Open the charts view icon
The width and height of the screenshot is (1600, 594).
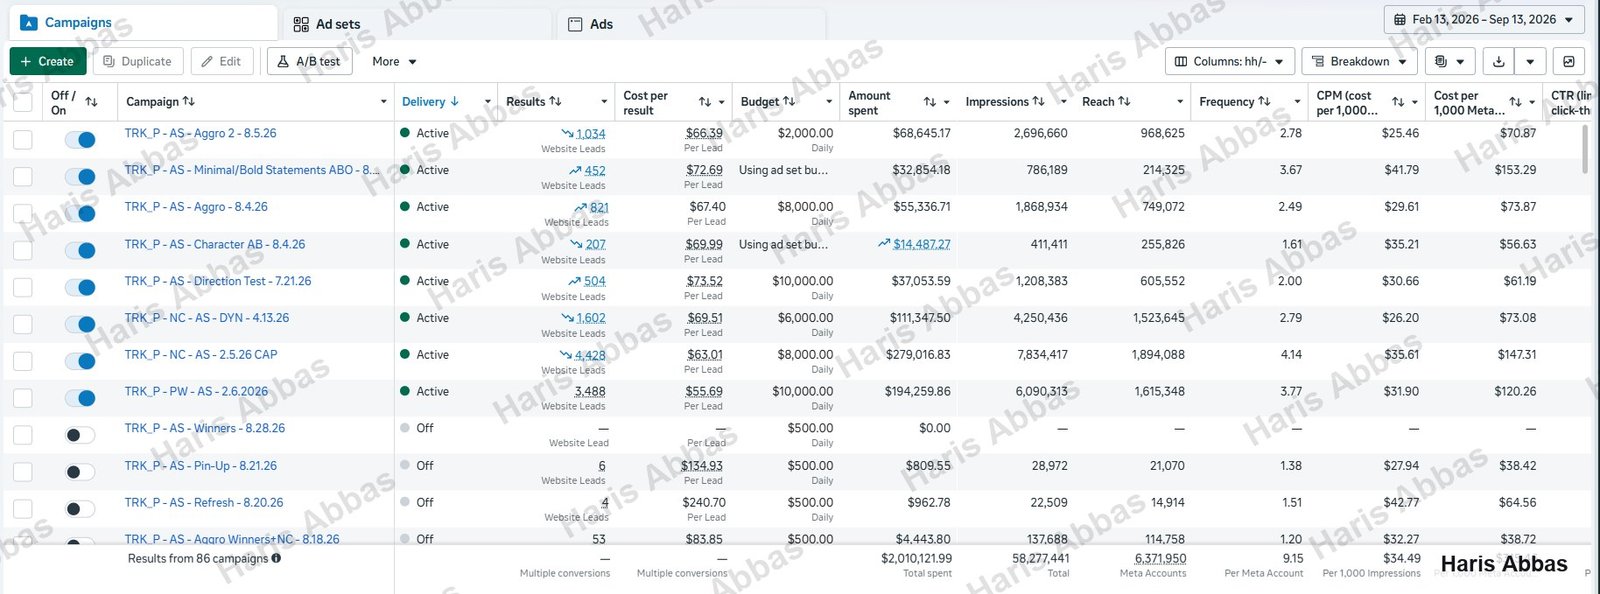1569,61
